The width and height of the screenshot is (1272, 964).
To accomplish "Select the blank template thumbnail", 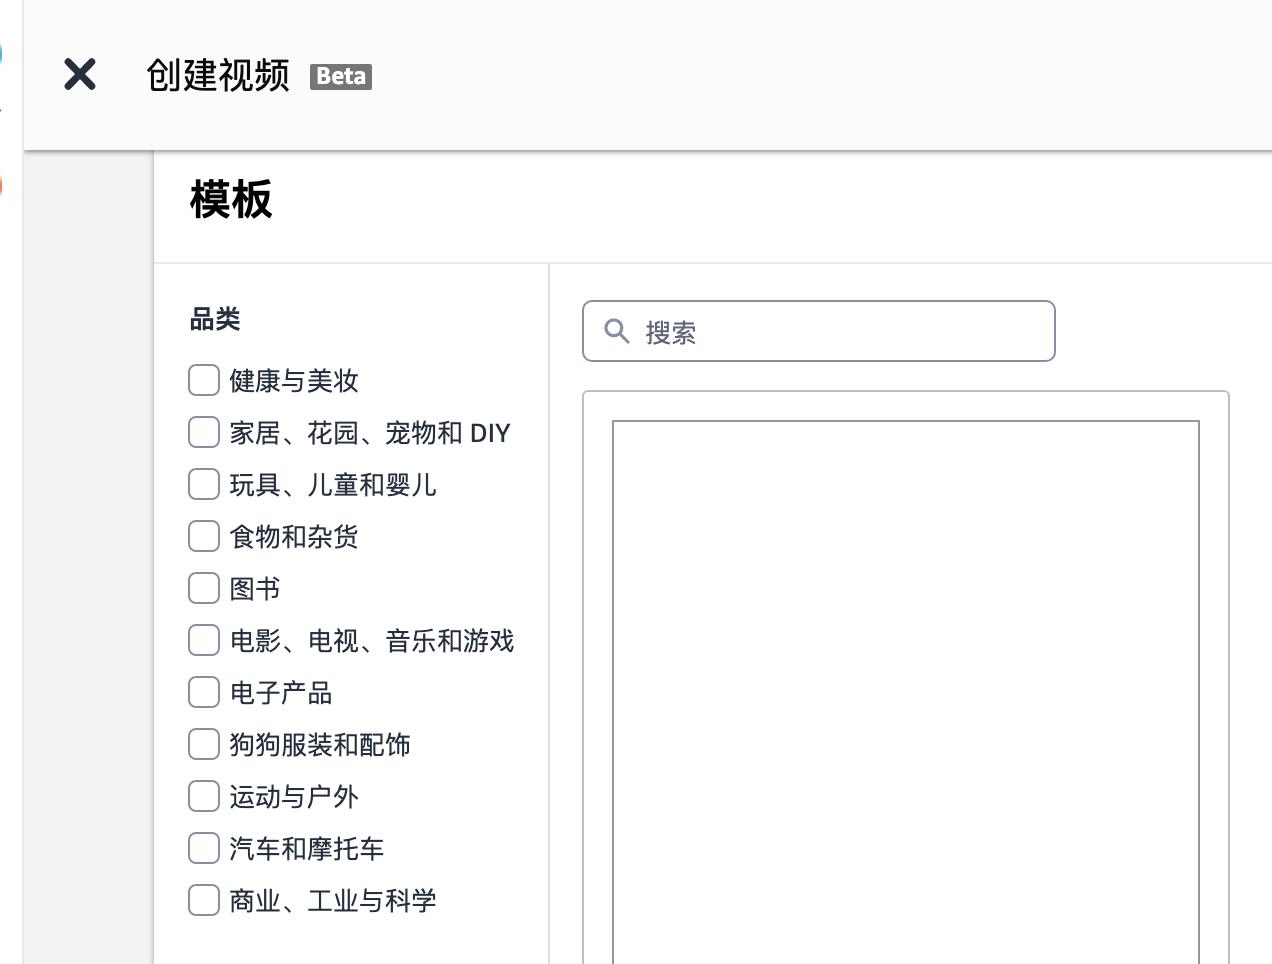I will coord(905,690).
